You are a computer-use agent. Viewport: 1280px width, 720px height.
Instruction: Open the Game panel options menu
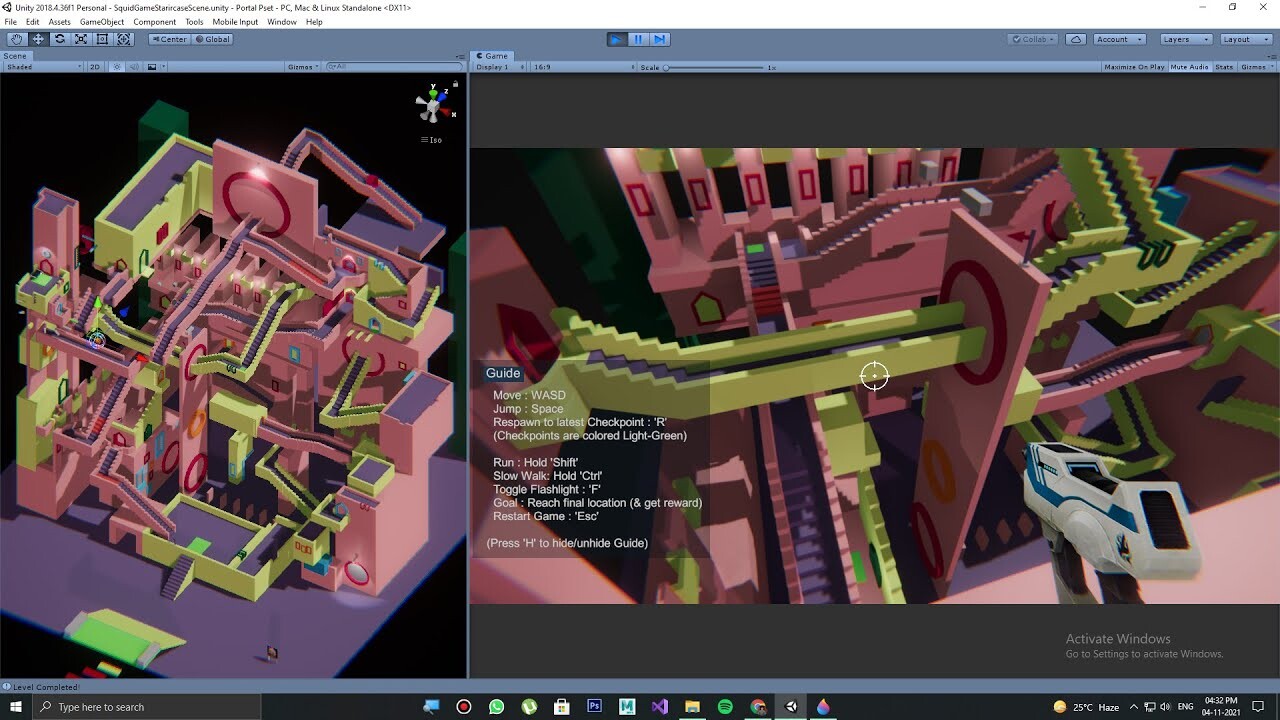point(1273,56)
